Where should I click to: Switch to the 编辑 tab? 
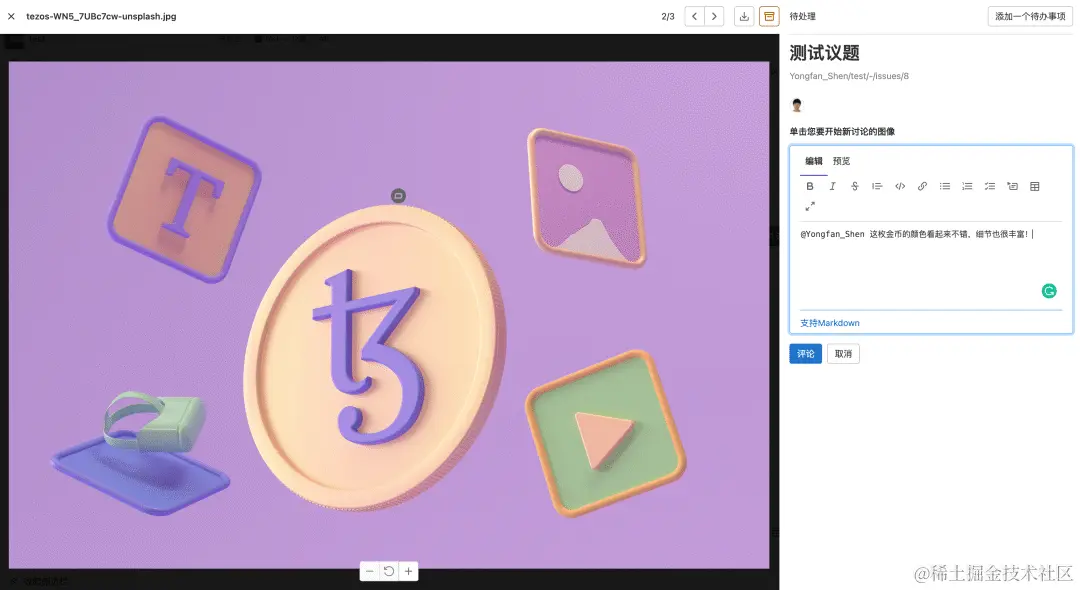813,161
